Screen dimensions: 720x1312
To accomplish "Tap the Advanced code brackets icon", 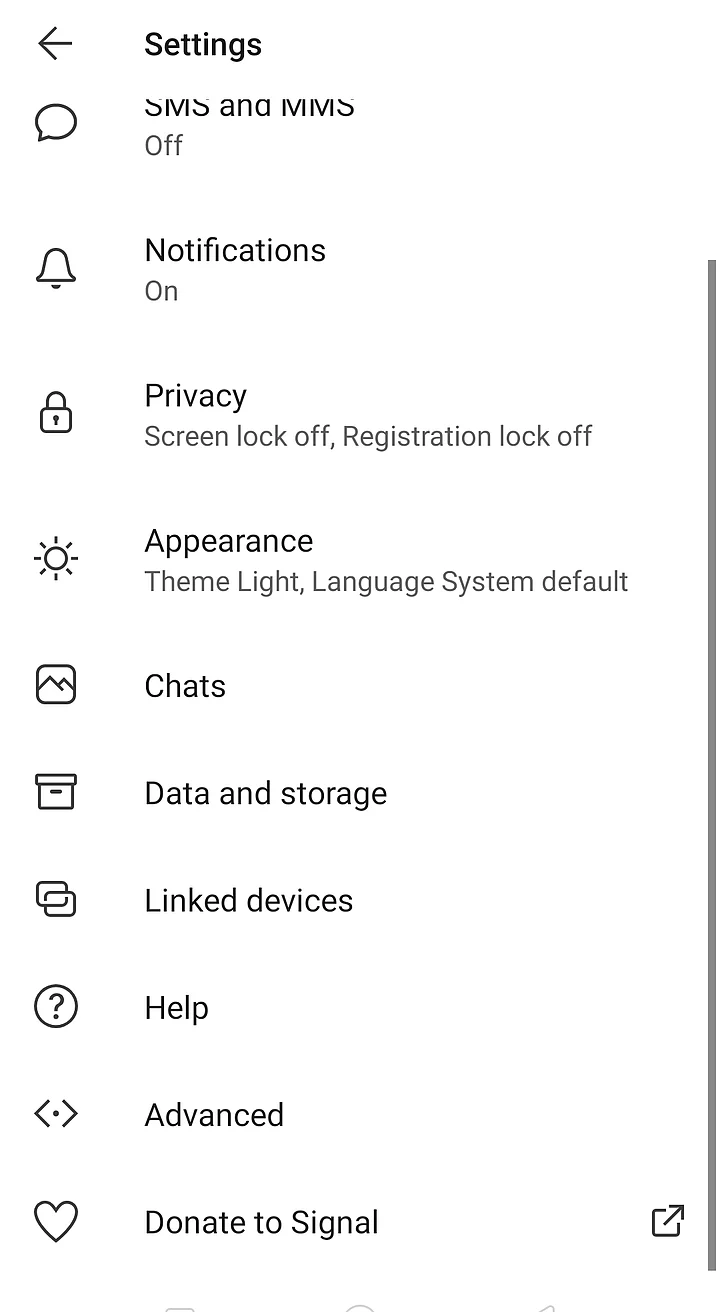I will pyautogui.click(x=56, y=1114).
